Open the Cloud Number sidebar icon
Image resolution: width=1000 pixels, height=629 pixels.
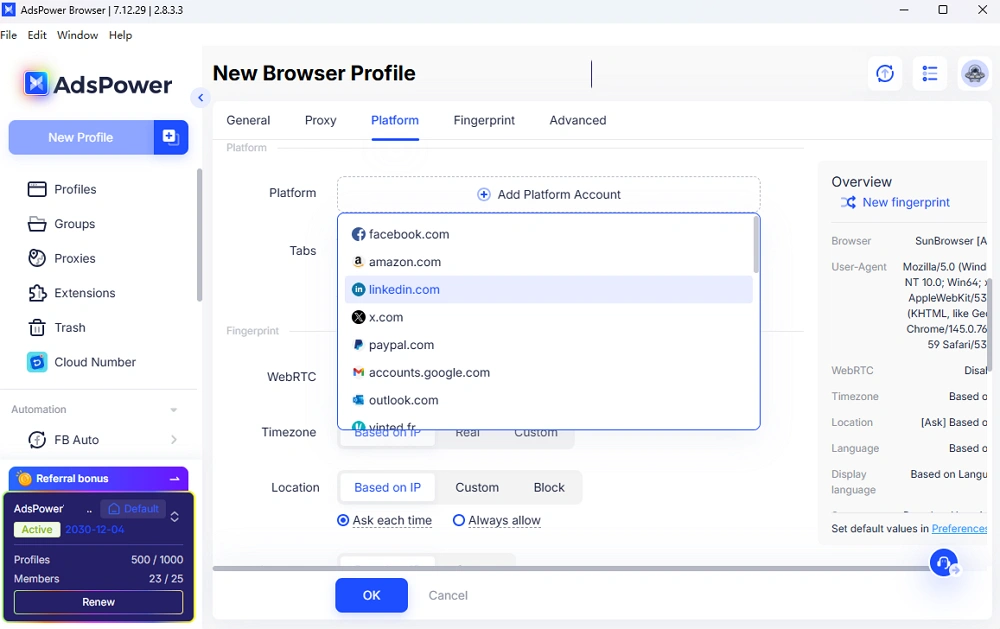pyautogui.click(x=37, y=362)
